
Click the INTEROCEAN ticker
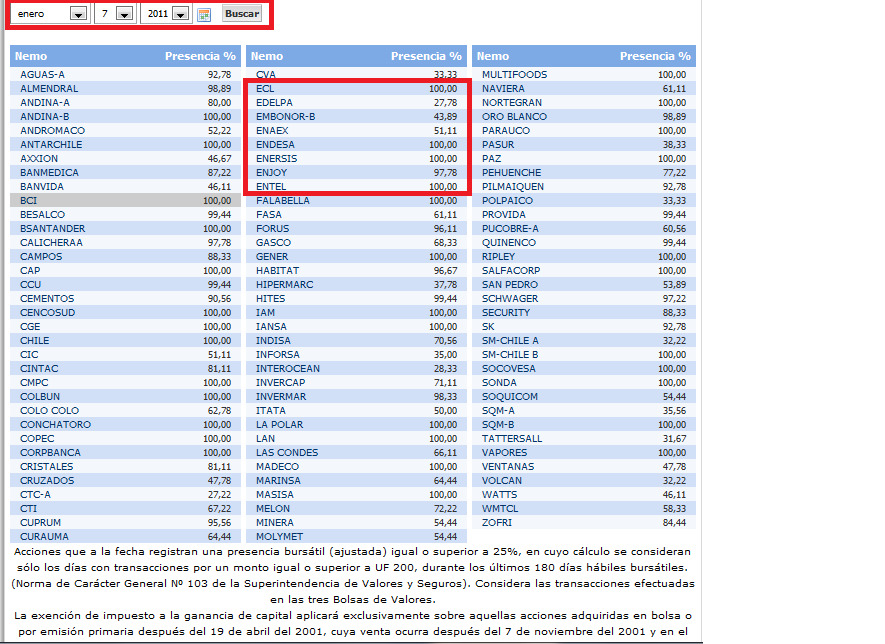click(288, 369)
